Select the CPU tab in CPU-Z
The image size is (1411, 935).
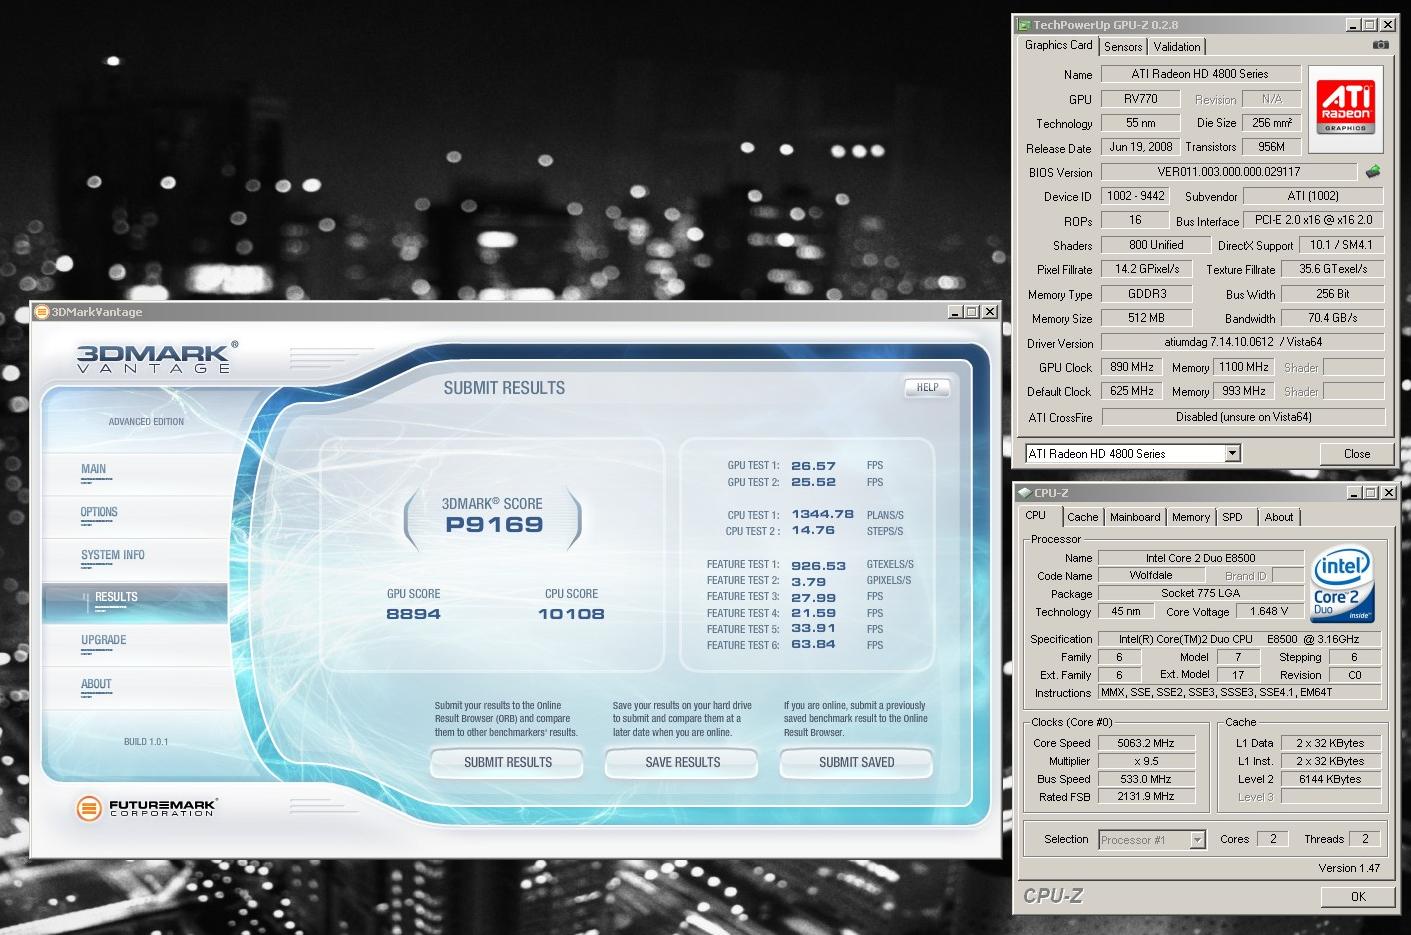click(1036, 516)
